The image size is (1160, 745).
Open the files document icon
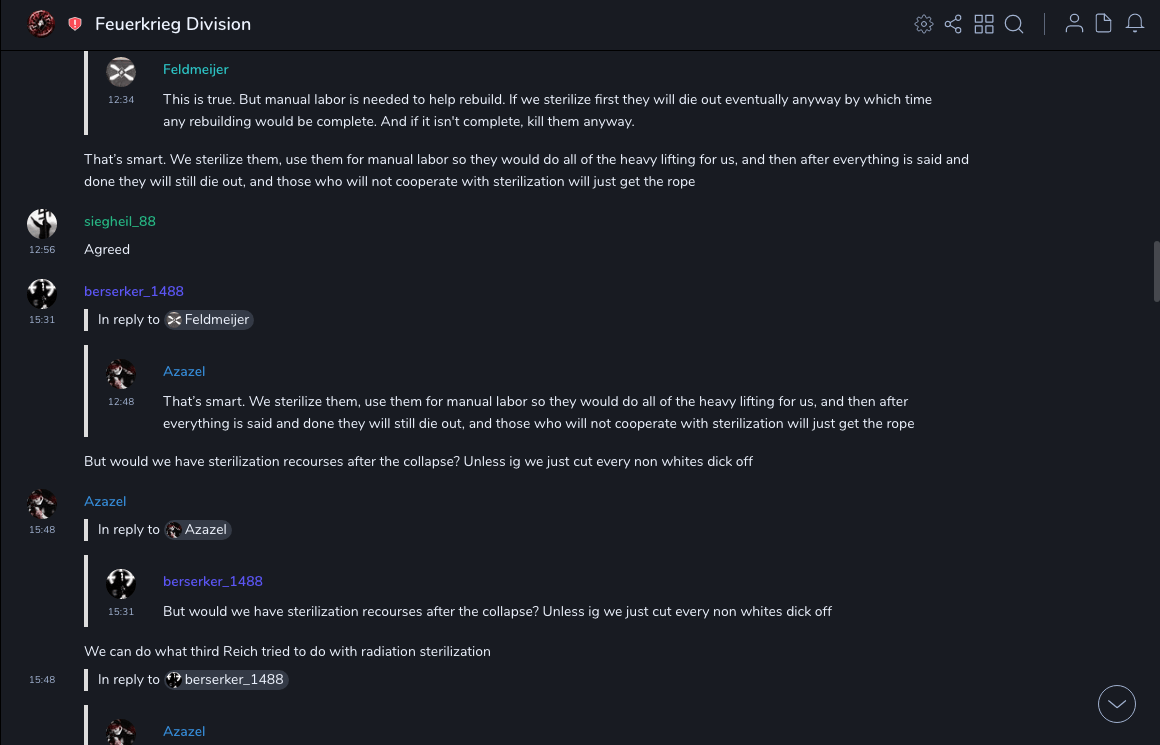(1104, 24)
